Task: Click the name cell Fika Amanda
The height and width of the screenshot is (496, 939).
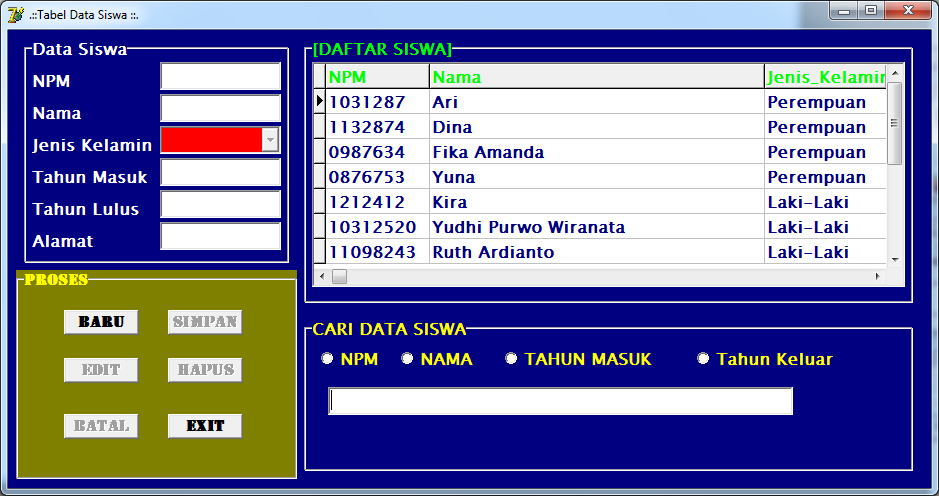Action: point(596,152)
